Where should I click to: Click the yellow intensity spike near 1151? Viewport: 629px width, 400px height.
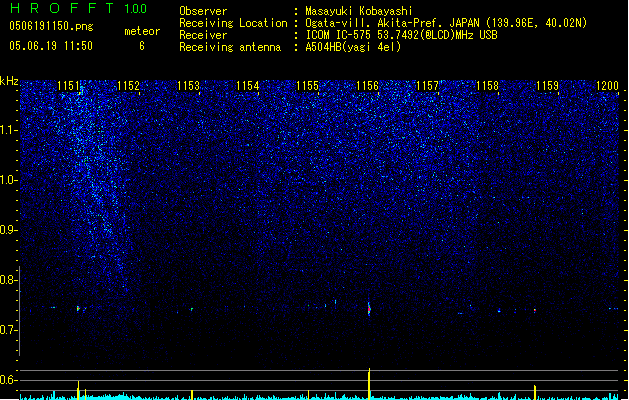78,390
